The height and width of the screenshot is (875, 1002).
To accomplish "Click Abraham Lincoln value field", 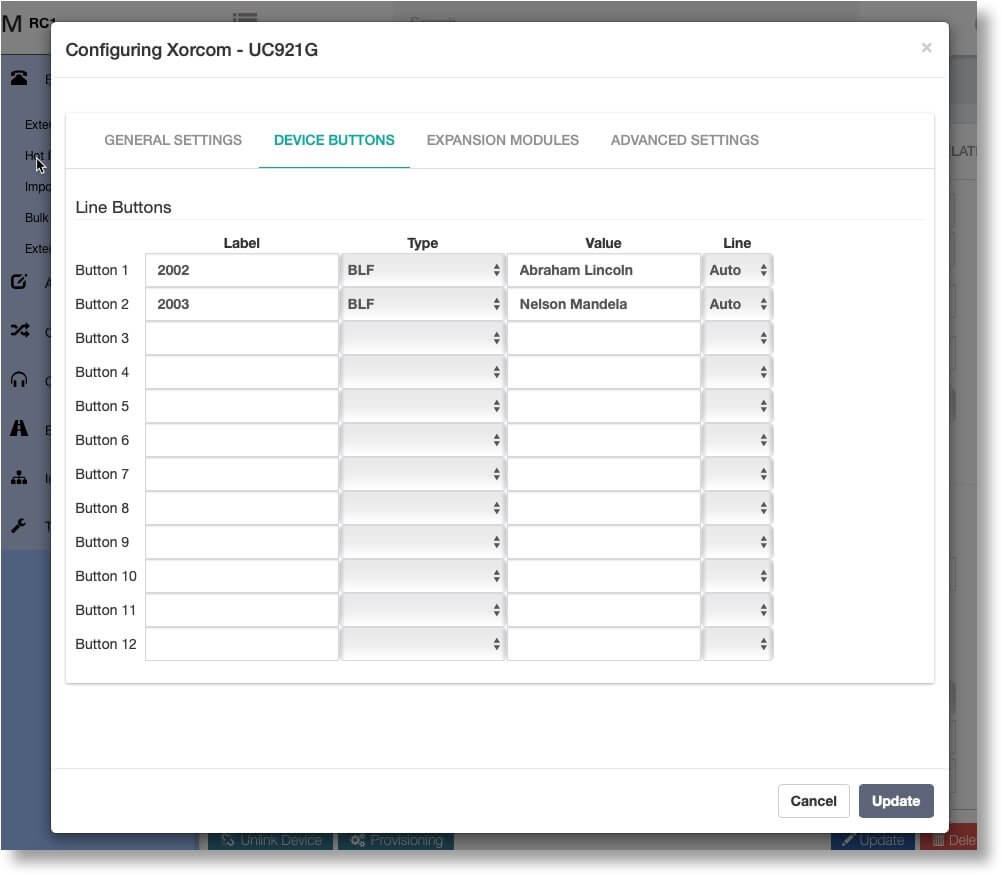I will (603, 270).
